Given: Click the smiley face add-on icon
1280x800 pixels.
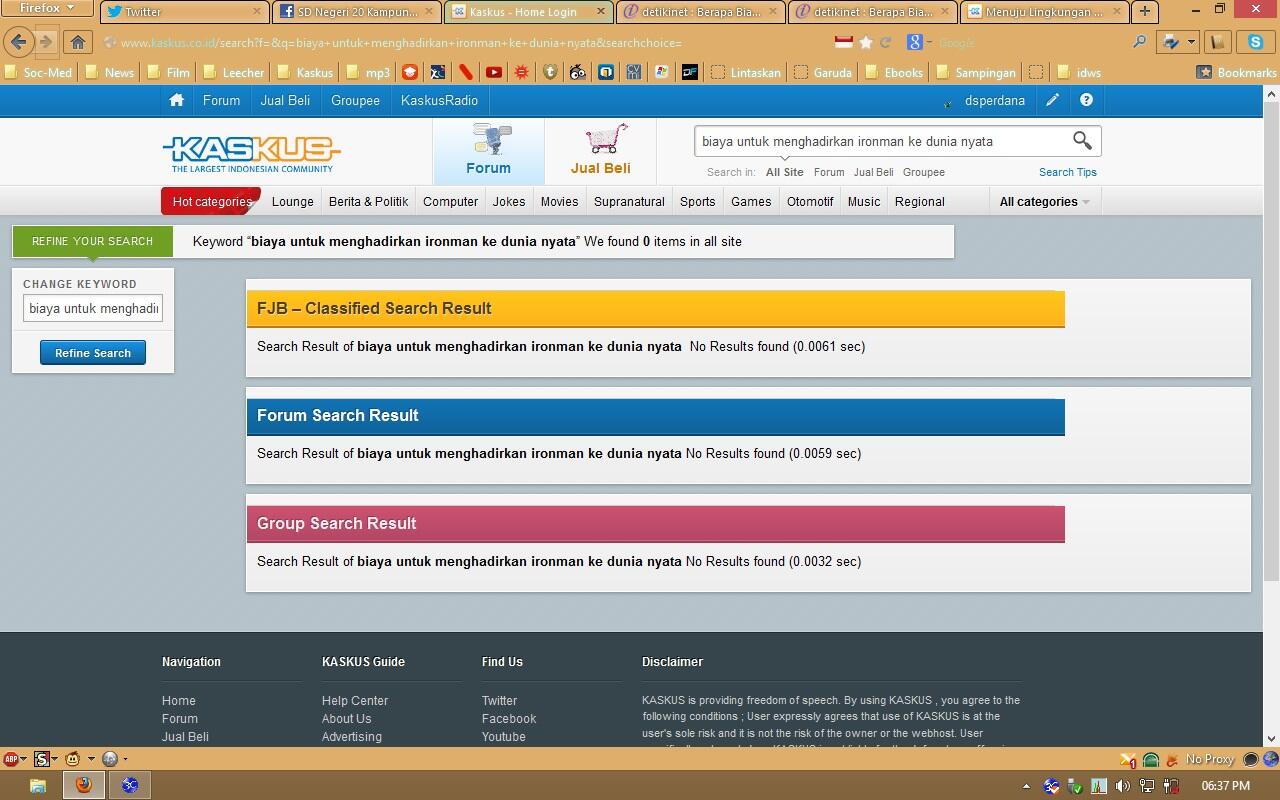Looking at the screenshot, I should click(73, 759).
